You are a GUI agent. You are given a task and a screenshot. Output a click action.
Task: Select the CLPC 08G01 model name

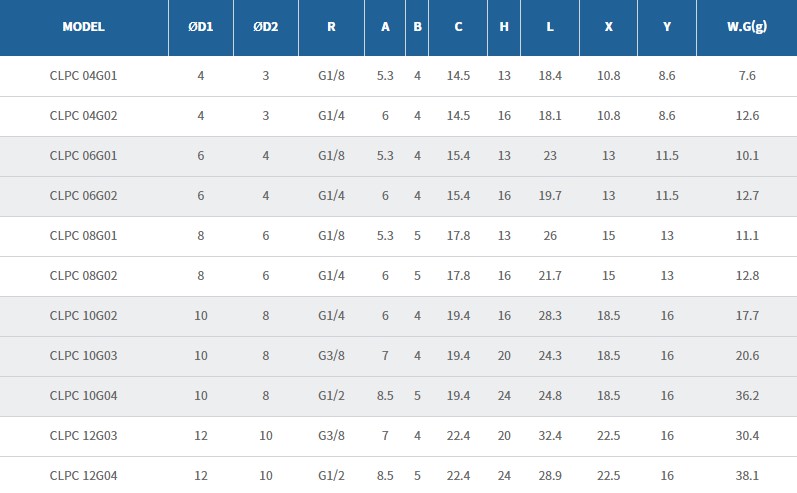click(x=83, y=236)
